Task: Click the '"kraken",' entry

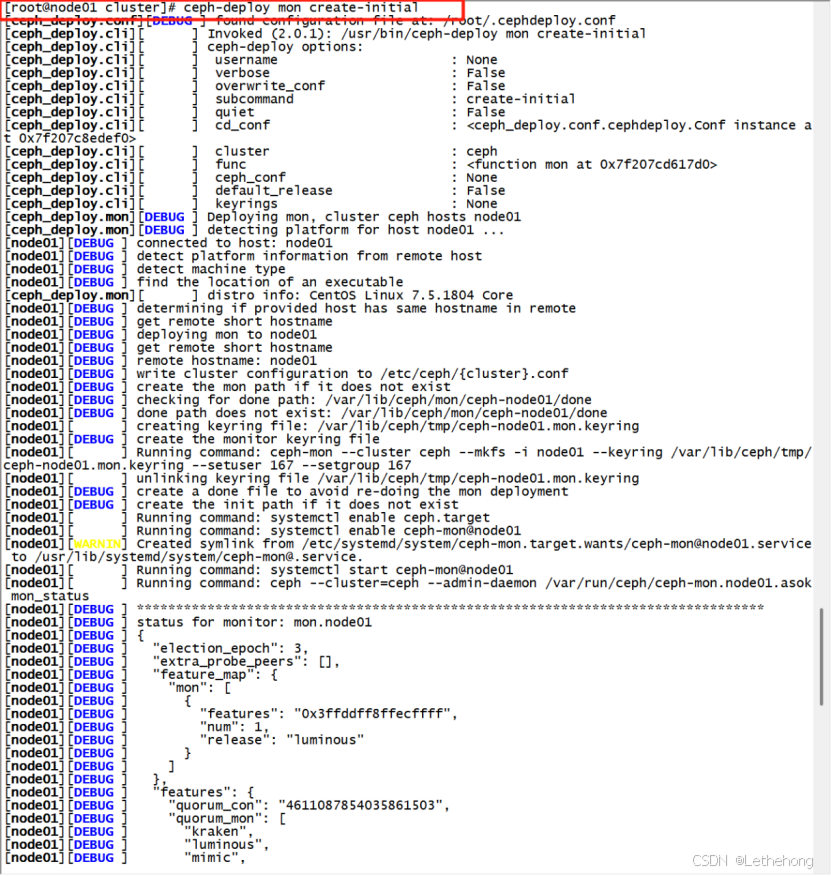Action: point(219,832)
